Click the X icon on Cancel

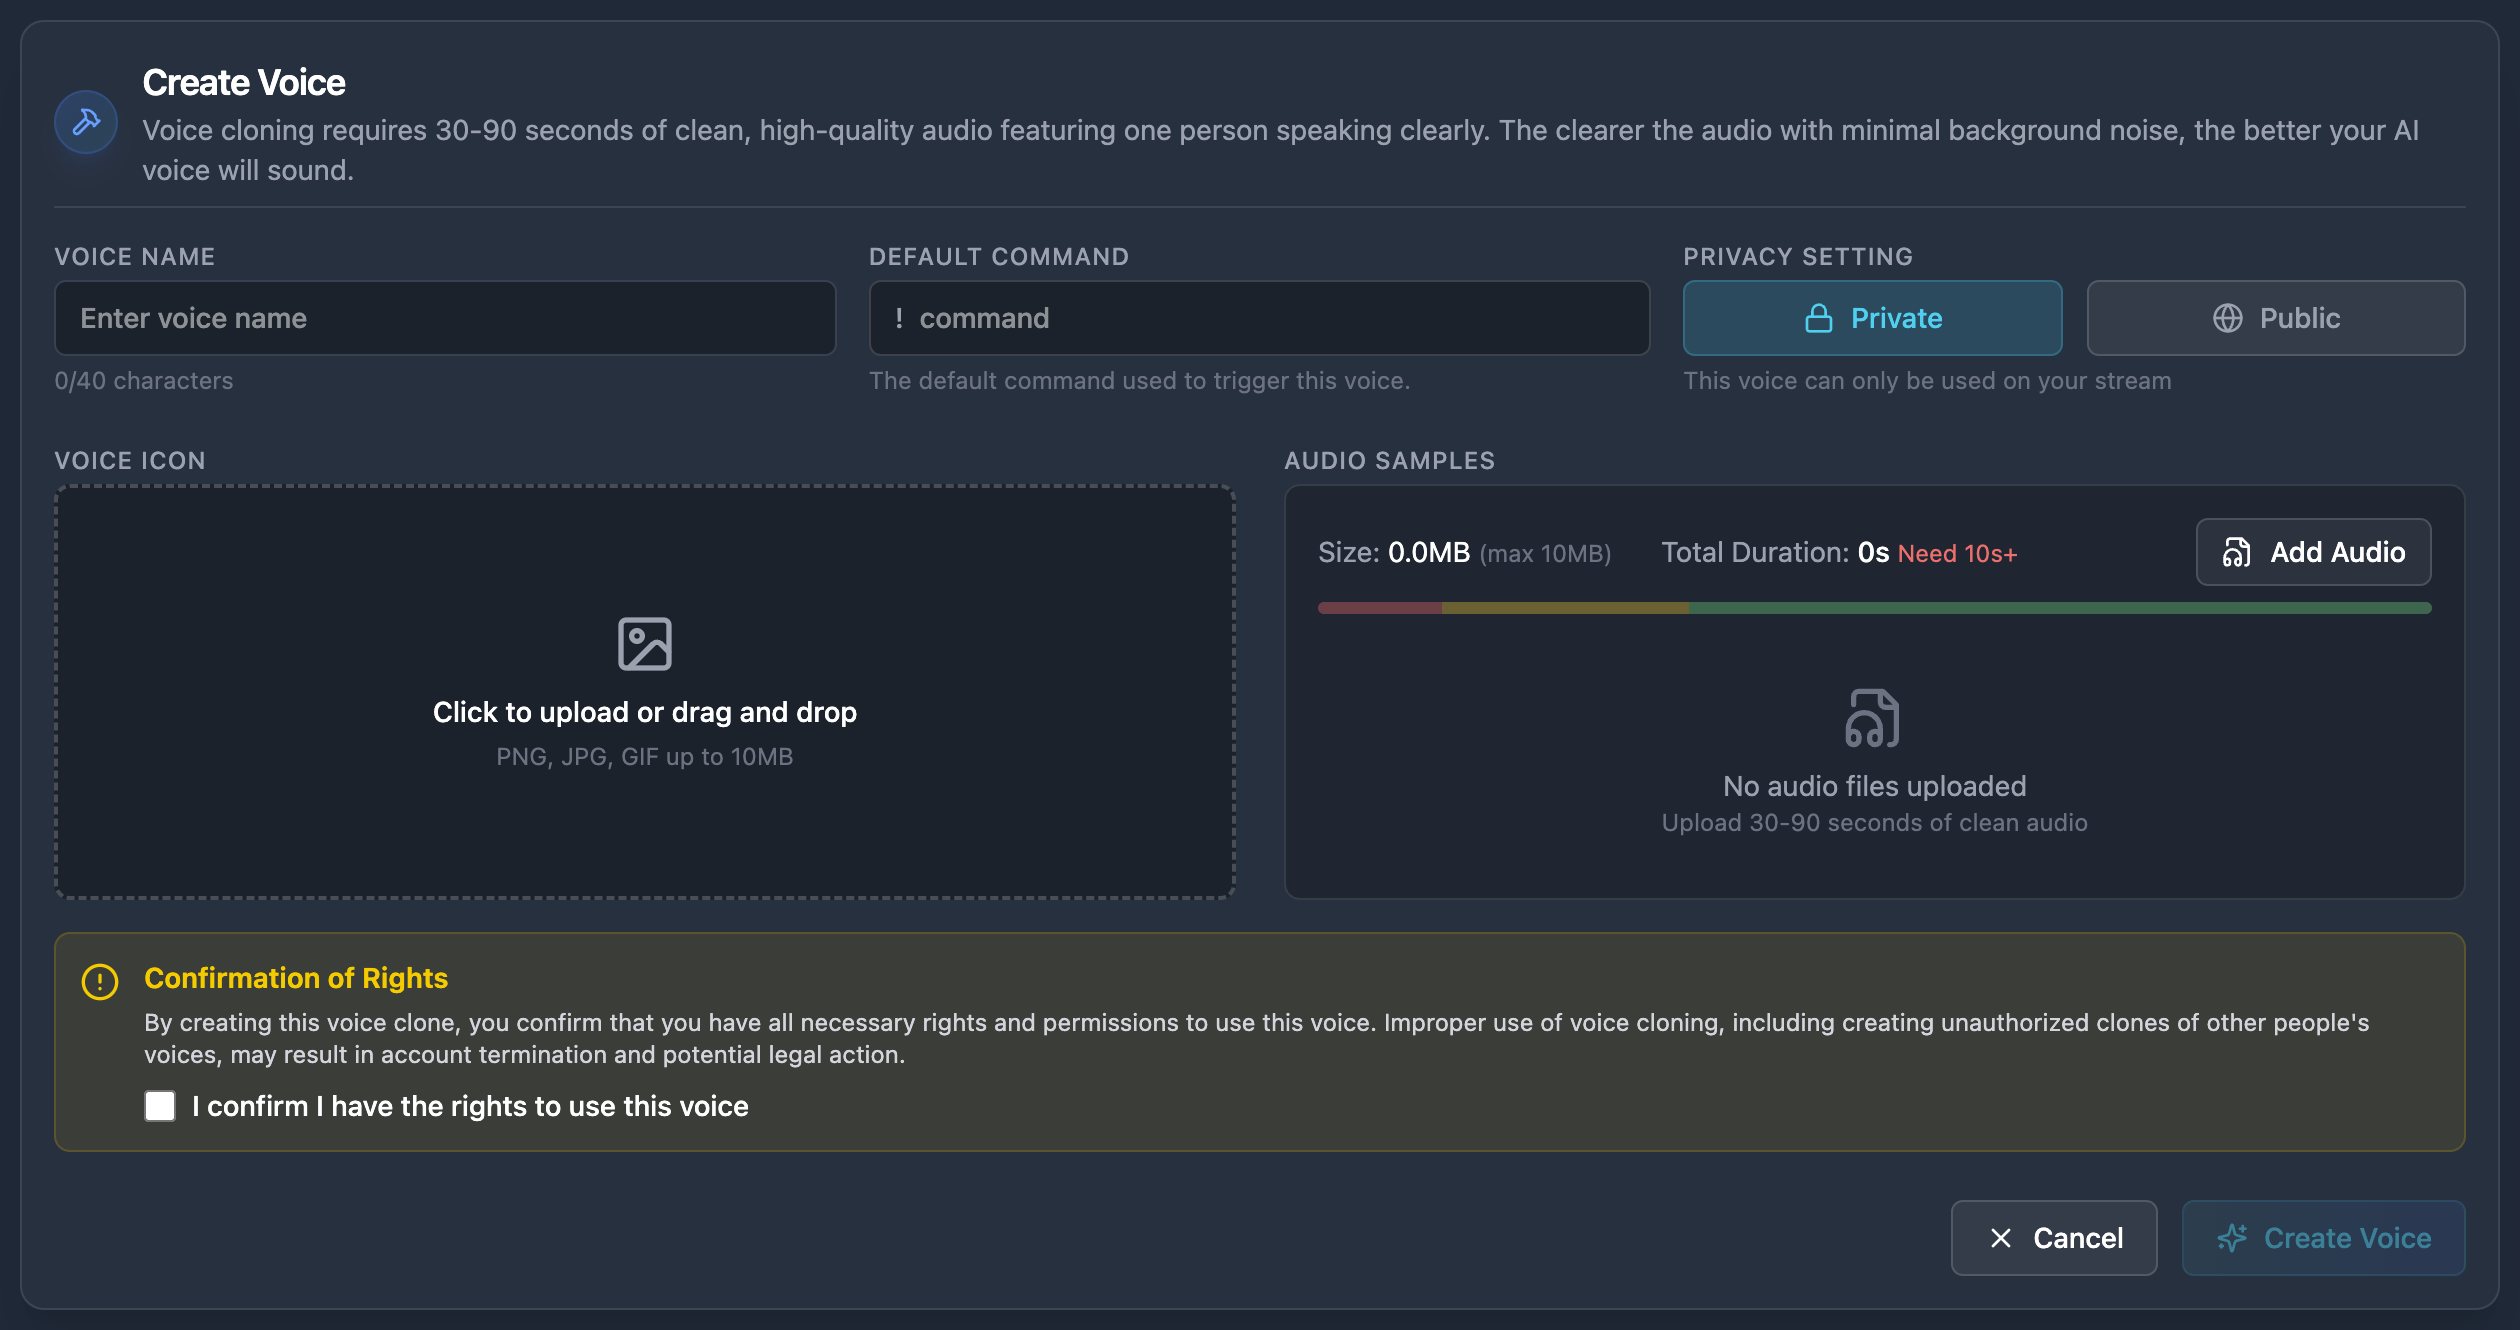click(2000, 1238)
